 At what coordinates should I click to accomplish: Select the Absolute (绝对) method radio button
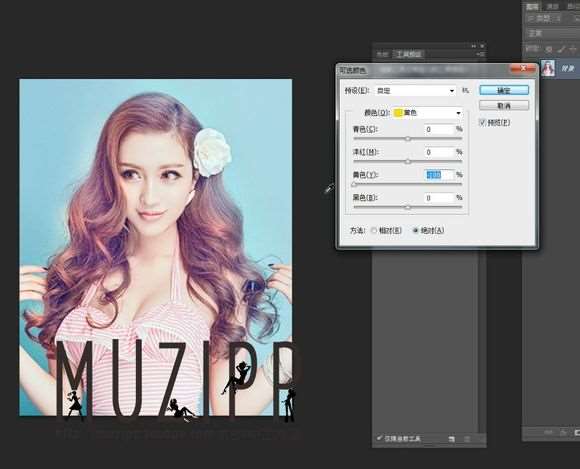pyautogui.click(x=415, y=230)
